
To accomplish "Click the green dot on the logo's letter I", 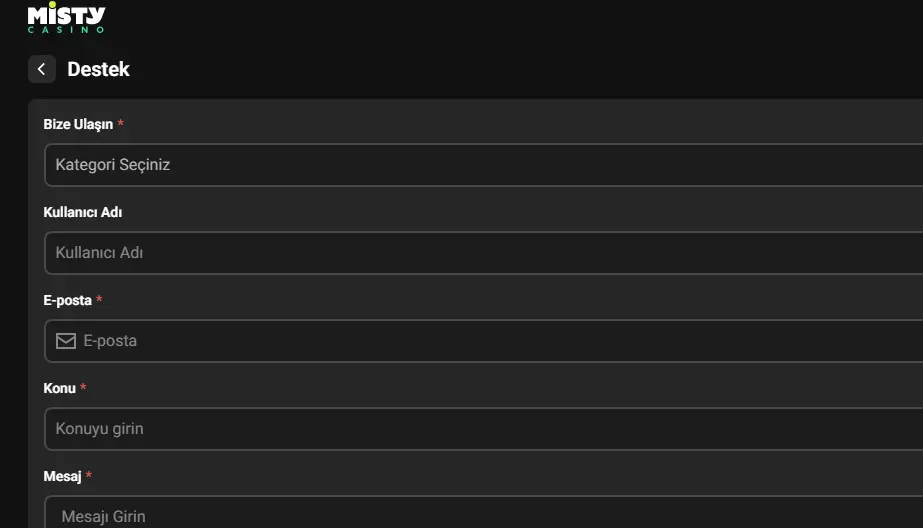I will 52,4.
